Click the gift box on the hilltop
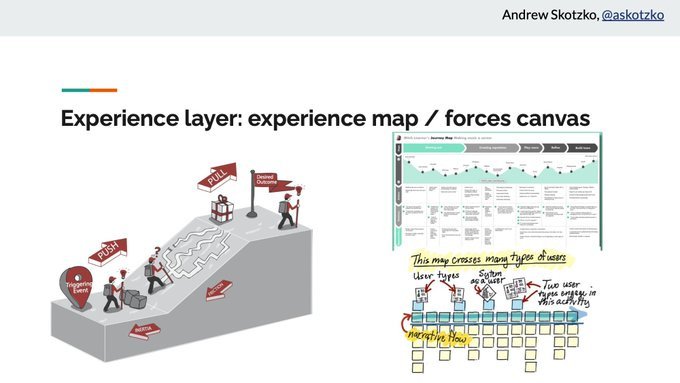The width and height of the screenshot is (680, 383). 222,209
